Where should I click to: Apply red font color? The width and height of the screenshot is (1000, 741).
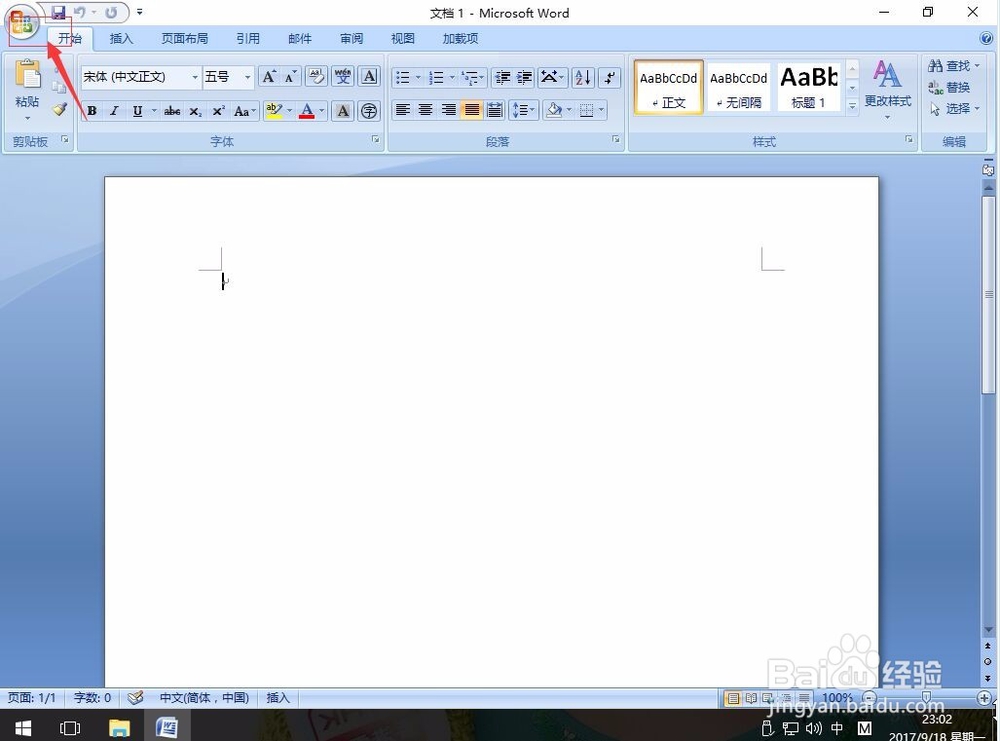point(307,111)
